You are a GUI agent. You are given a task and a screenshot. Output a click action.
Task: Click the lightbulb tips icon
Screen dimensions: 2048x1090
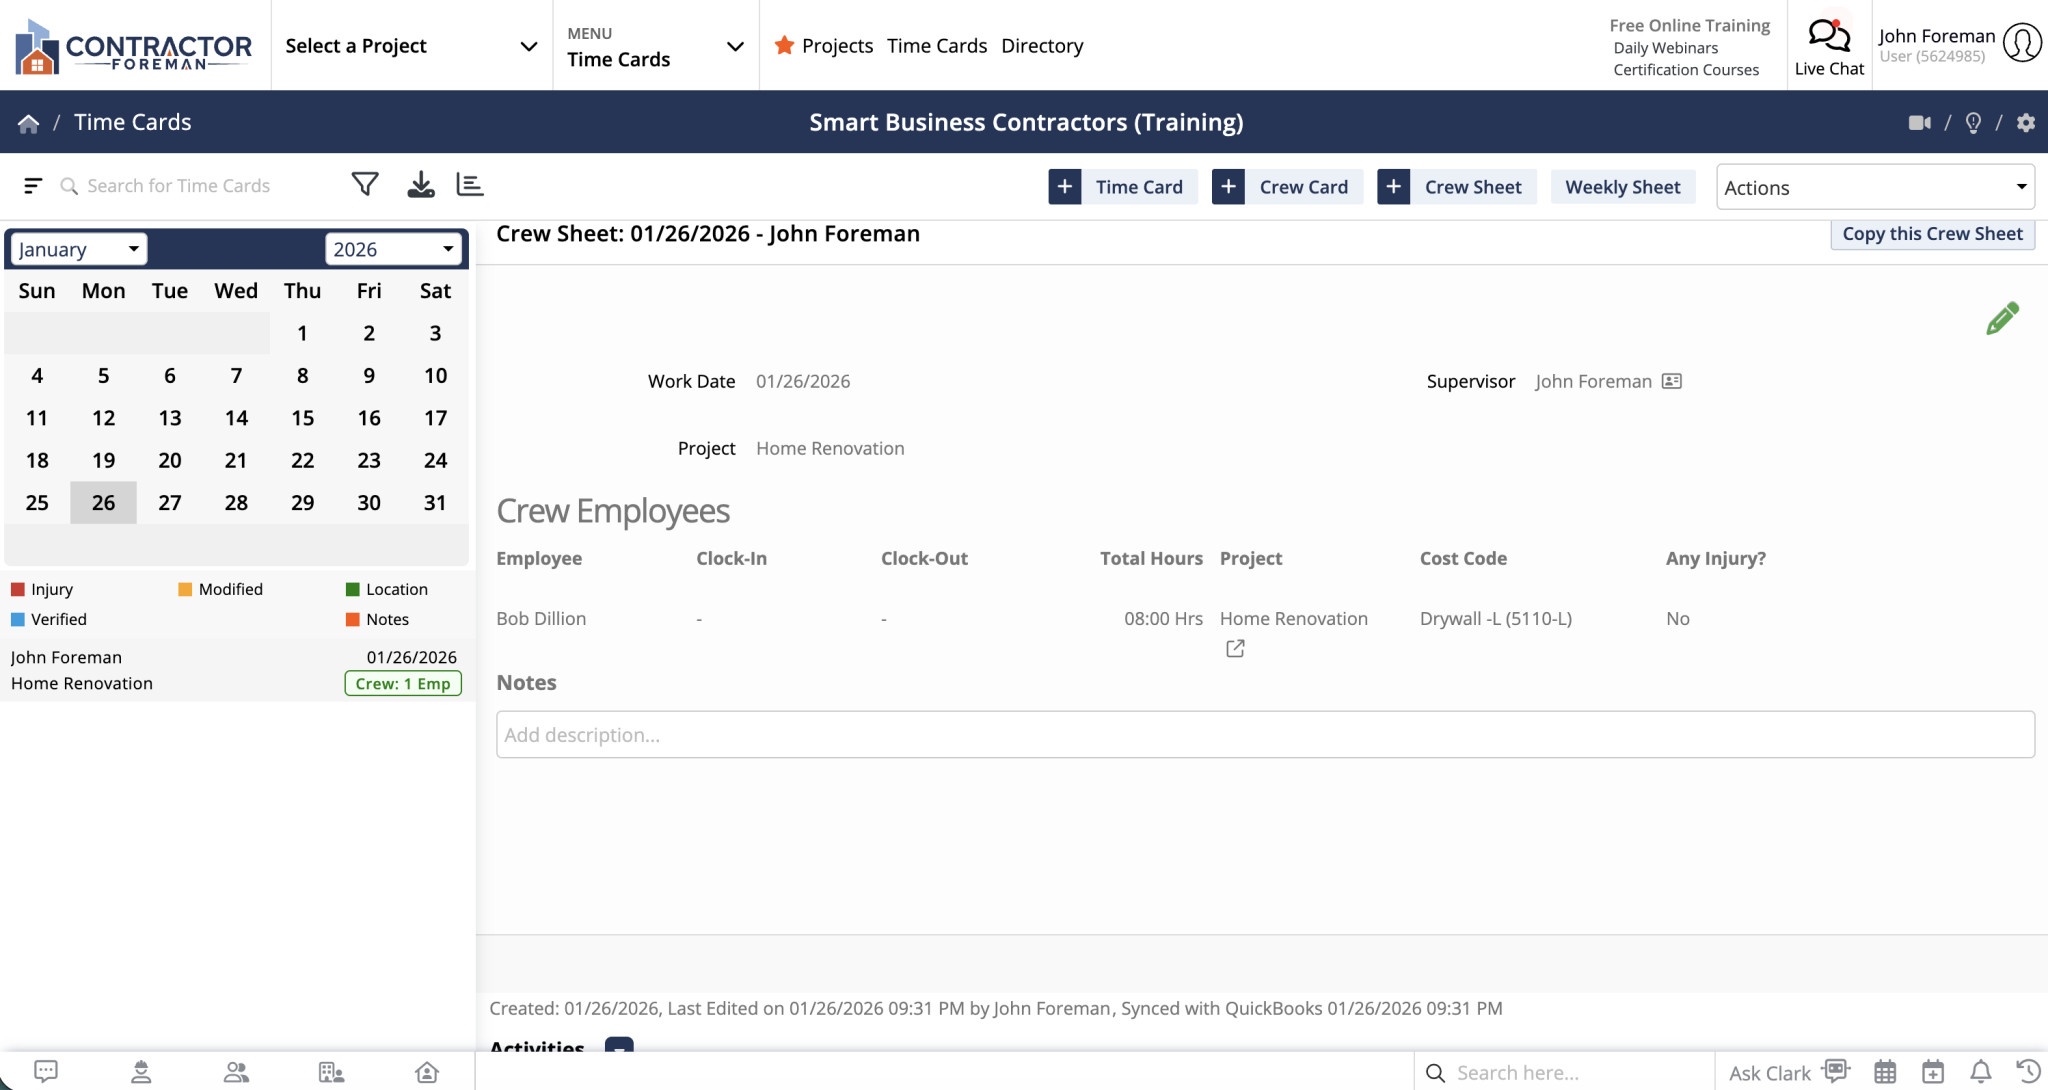(x=1973, y=123)
